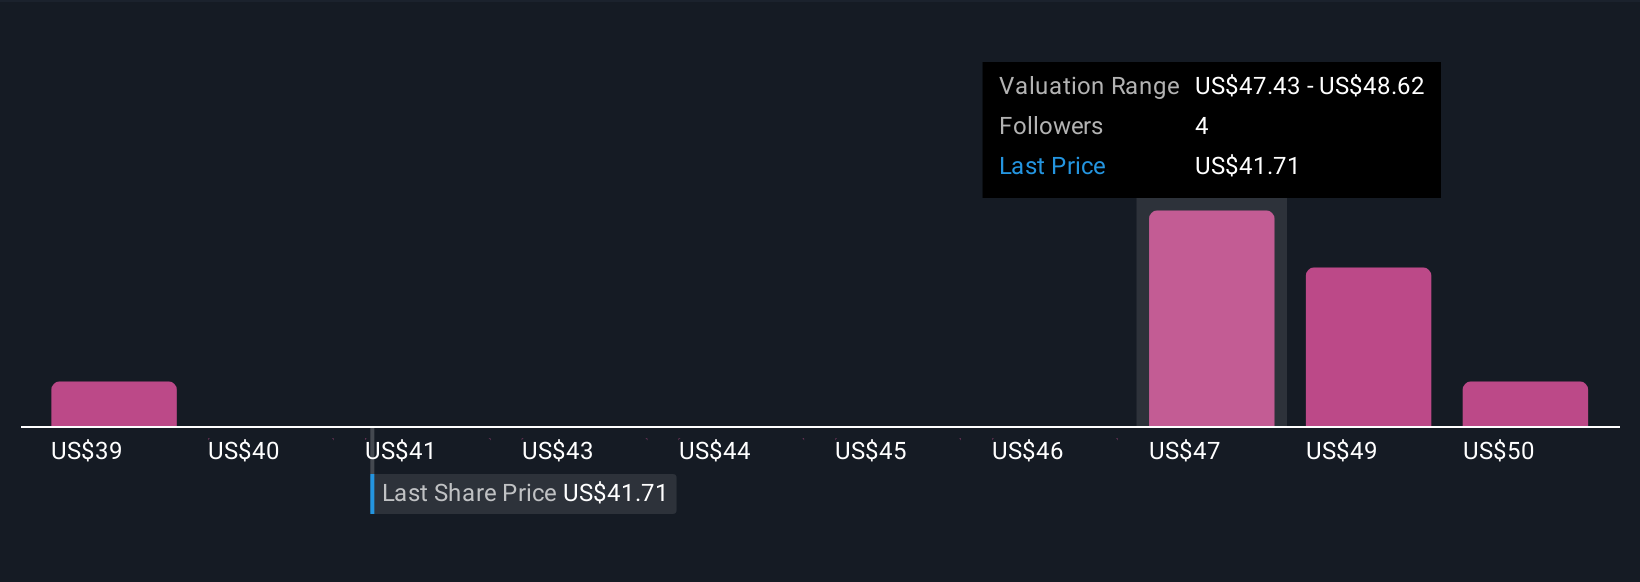Click the Last Price link in tooltip
1640x582 pixels.
[x=1052, y=166]
